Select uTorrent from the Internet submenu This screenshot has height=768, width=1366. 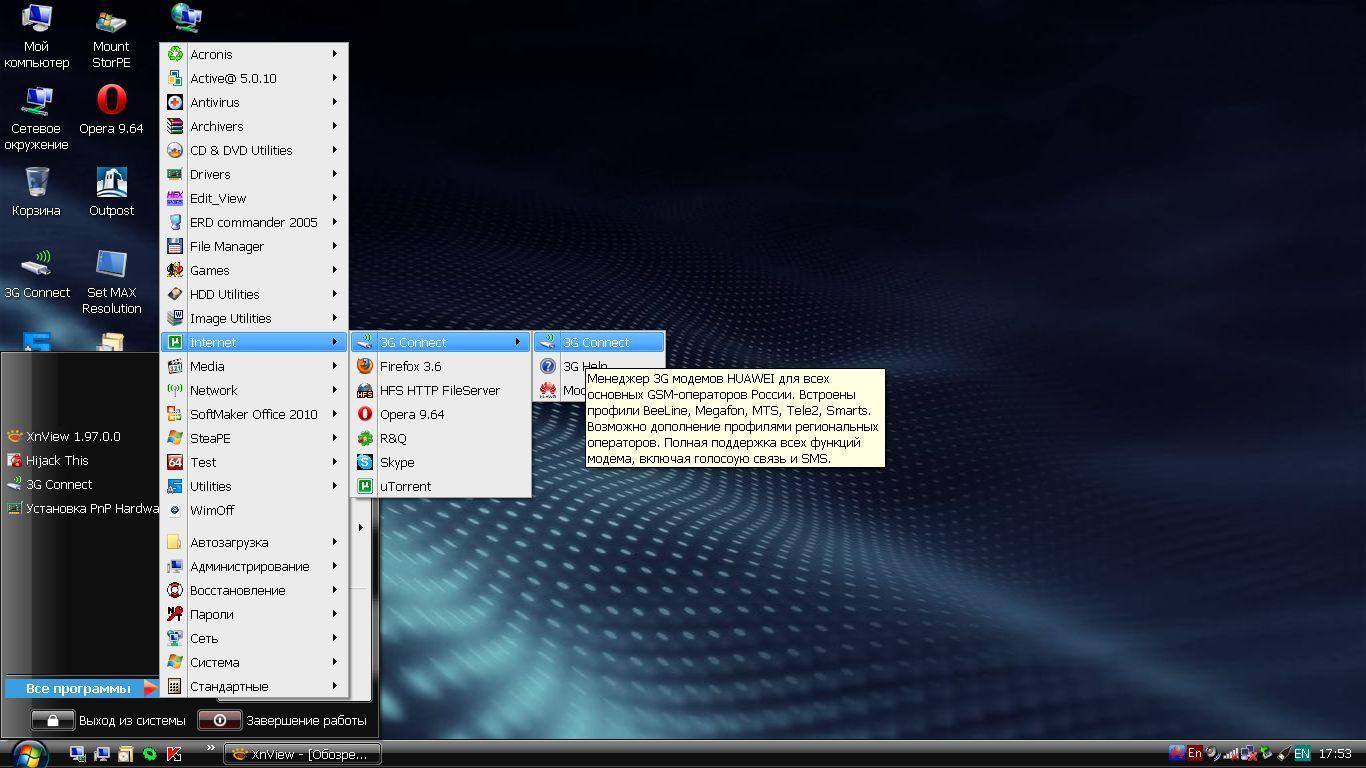(x=405, y=486)
